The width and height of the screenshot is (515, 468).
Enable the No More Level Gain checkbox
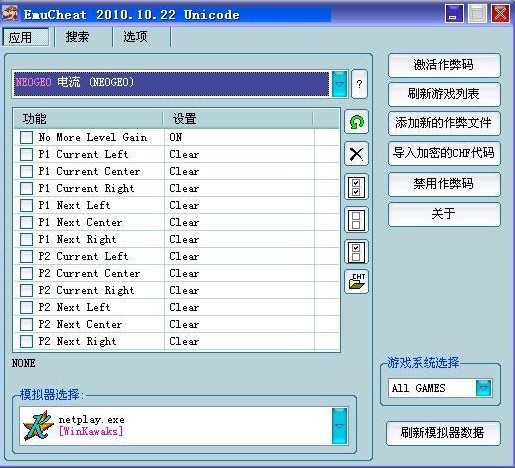(26, 137)
